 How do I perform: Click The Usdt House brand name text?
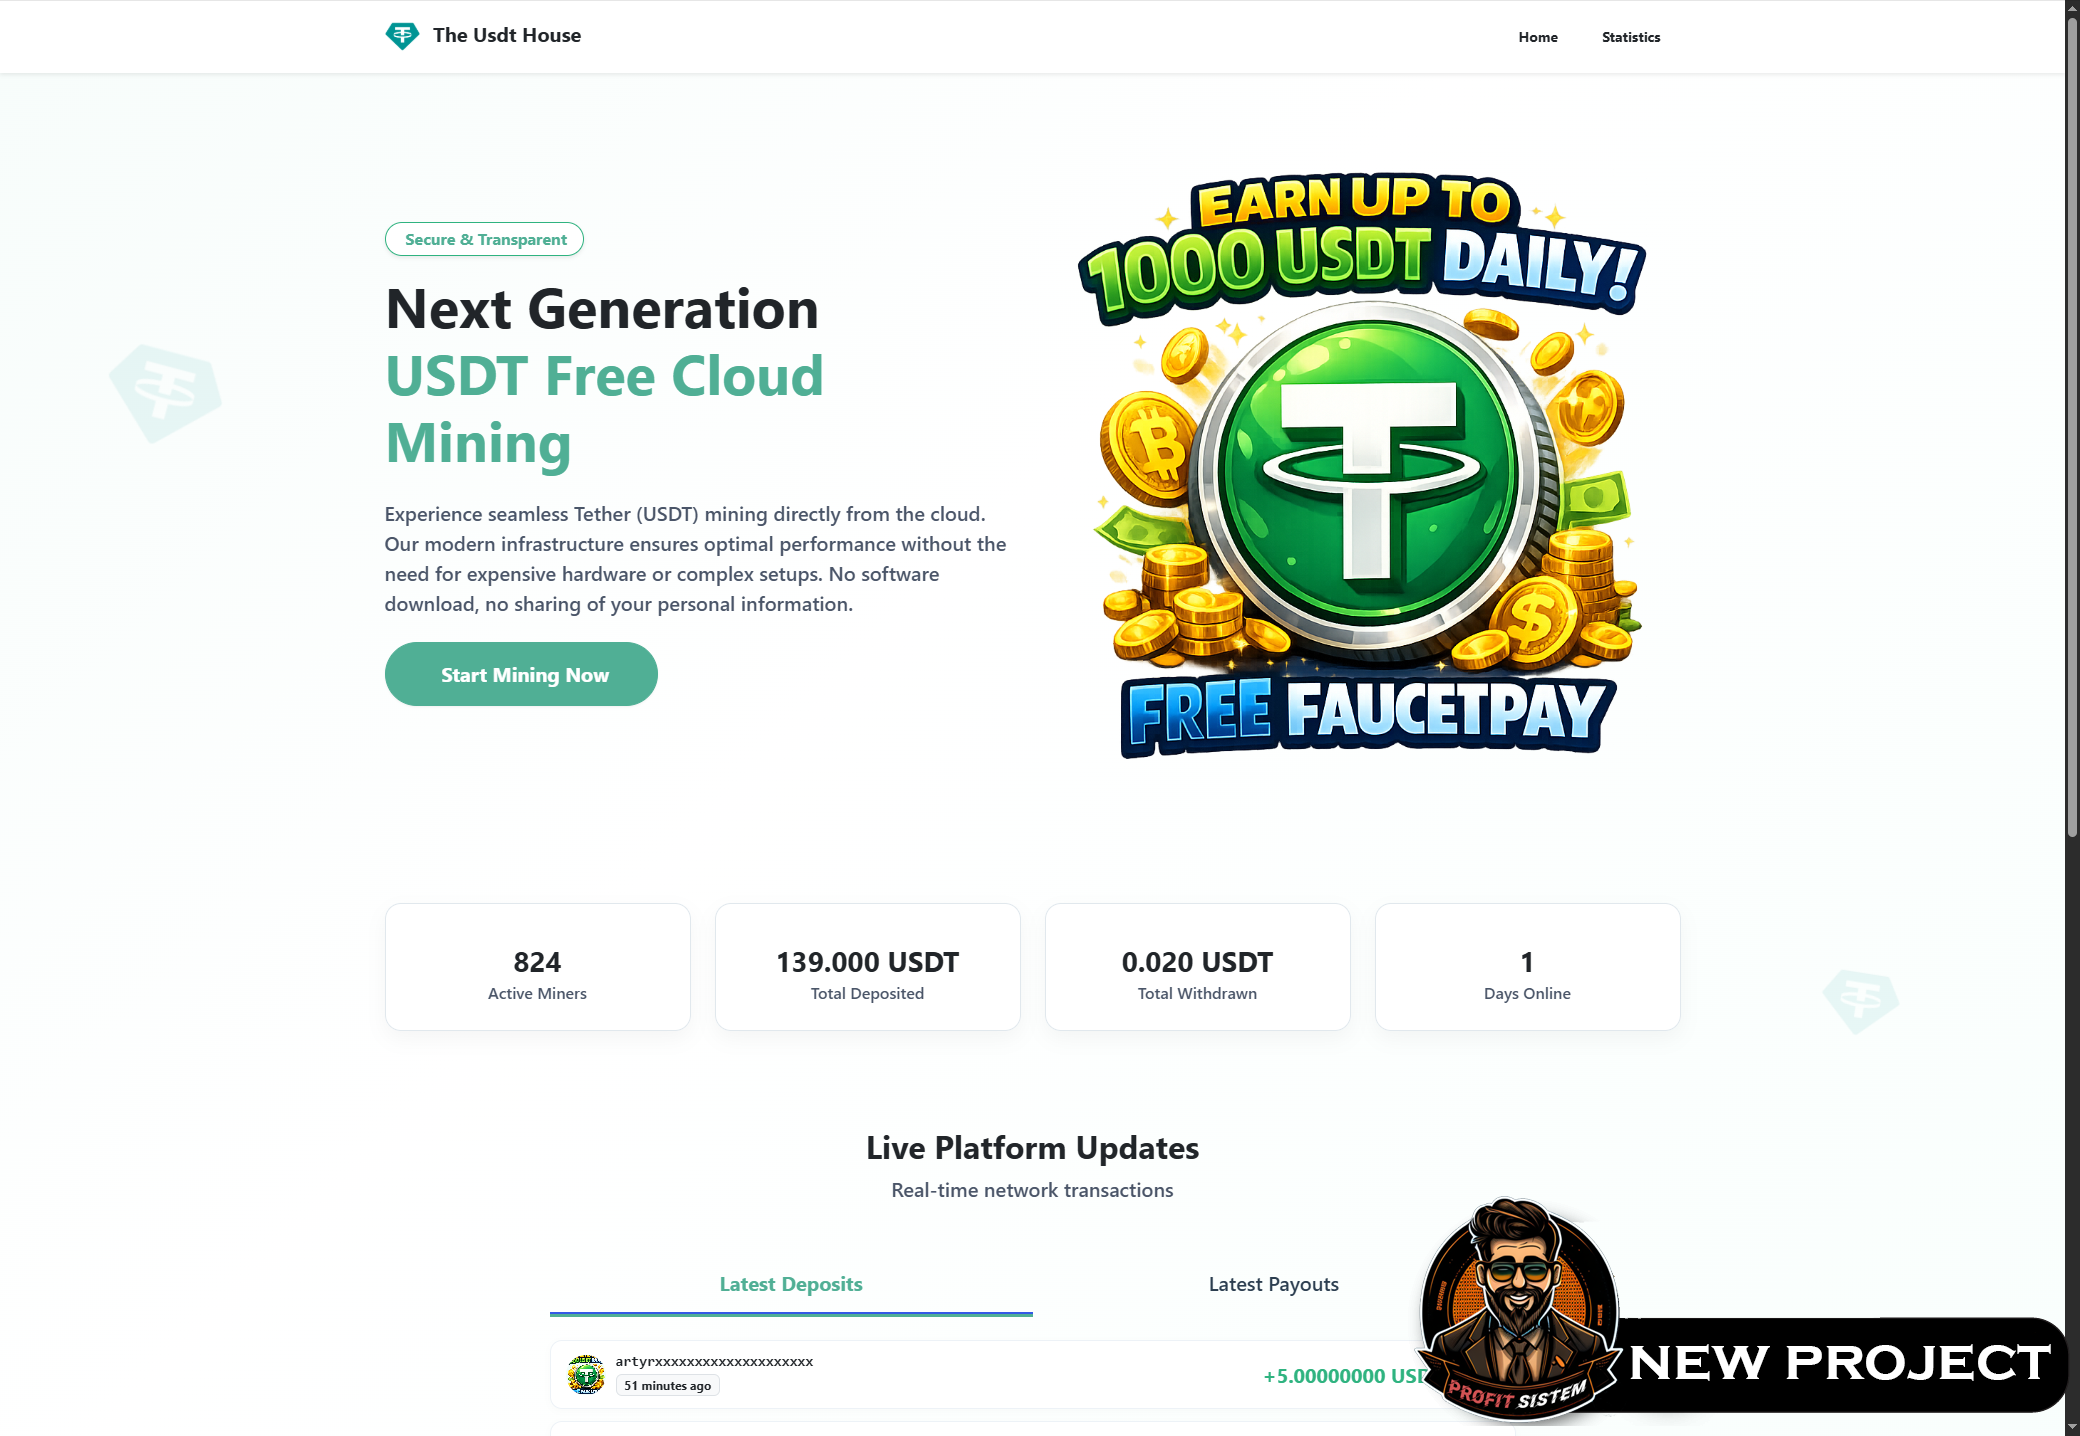click(x=507, y=36)
